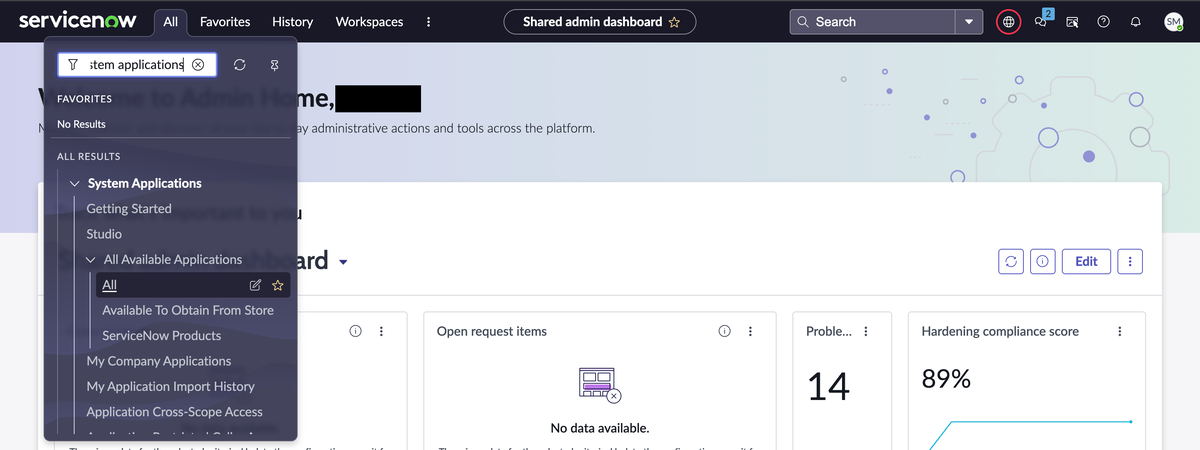
Task: Click the dashboard Edit button
Action: coord(1086,261)
